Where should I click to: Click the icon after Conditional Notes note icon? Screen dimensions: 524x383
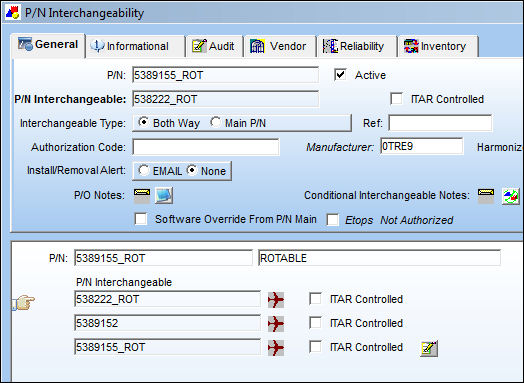click(x=511, y=196)
